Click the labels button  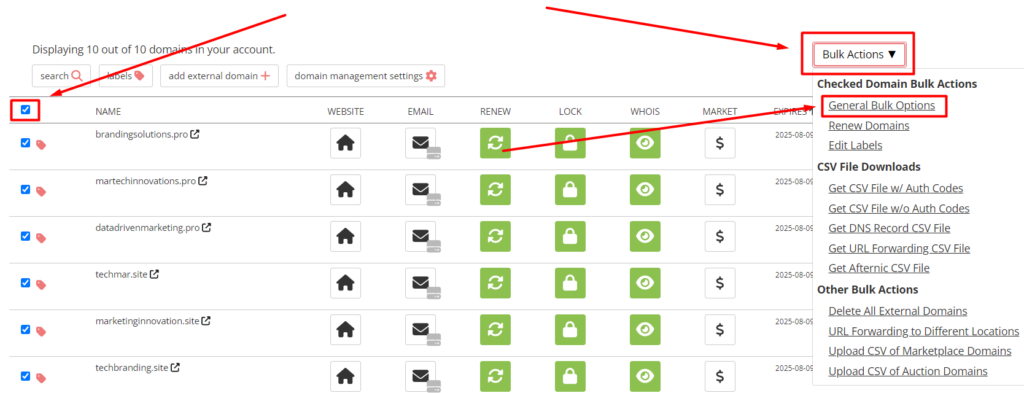tap(126, 76)
